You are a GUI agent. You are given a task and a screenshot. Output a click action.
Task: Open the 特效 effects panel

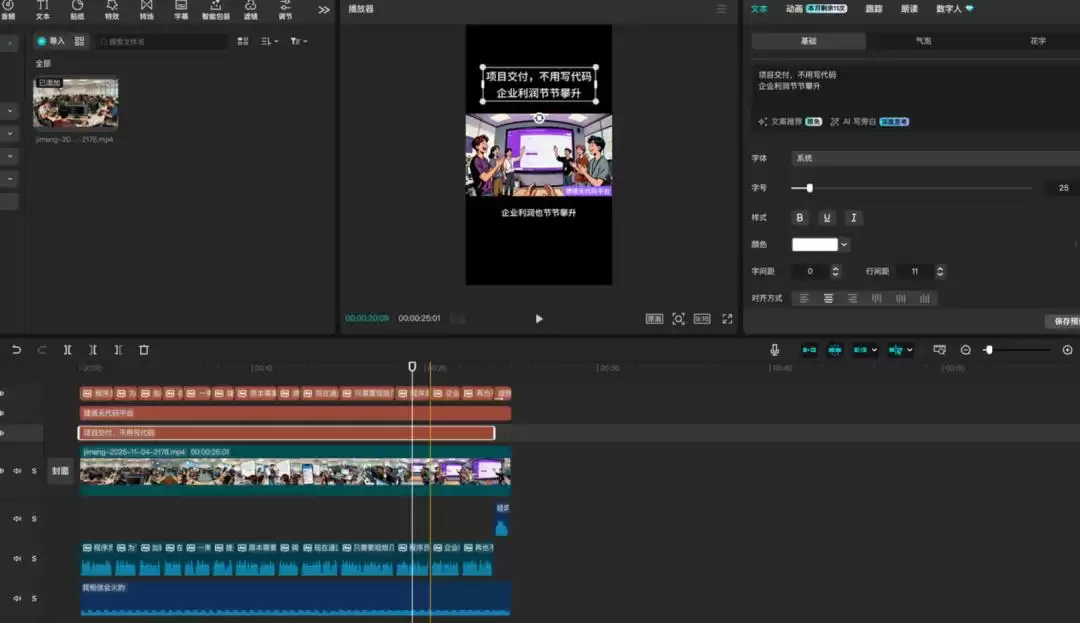pos(111,9)
